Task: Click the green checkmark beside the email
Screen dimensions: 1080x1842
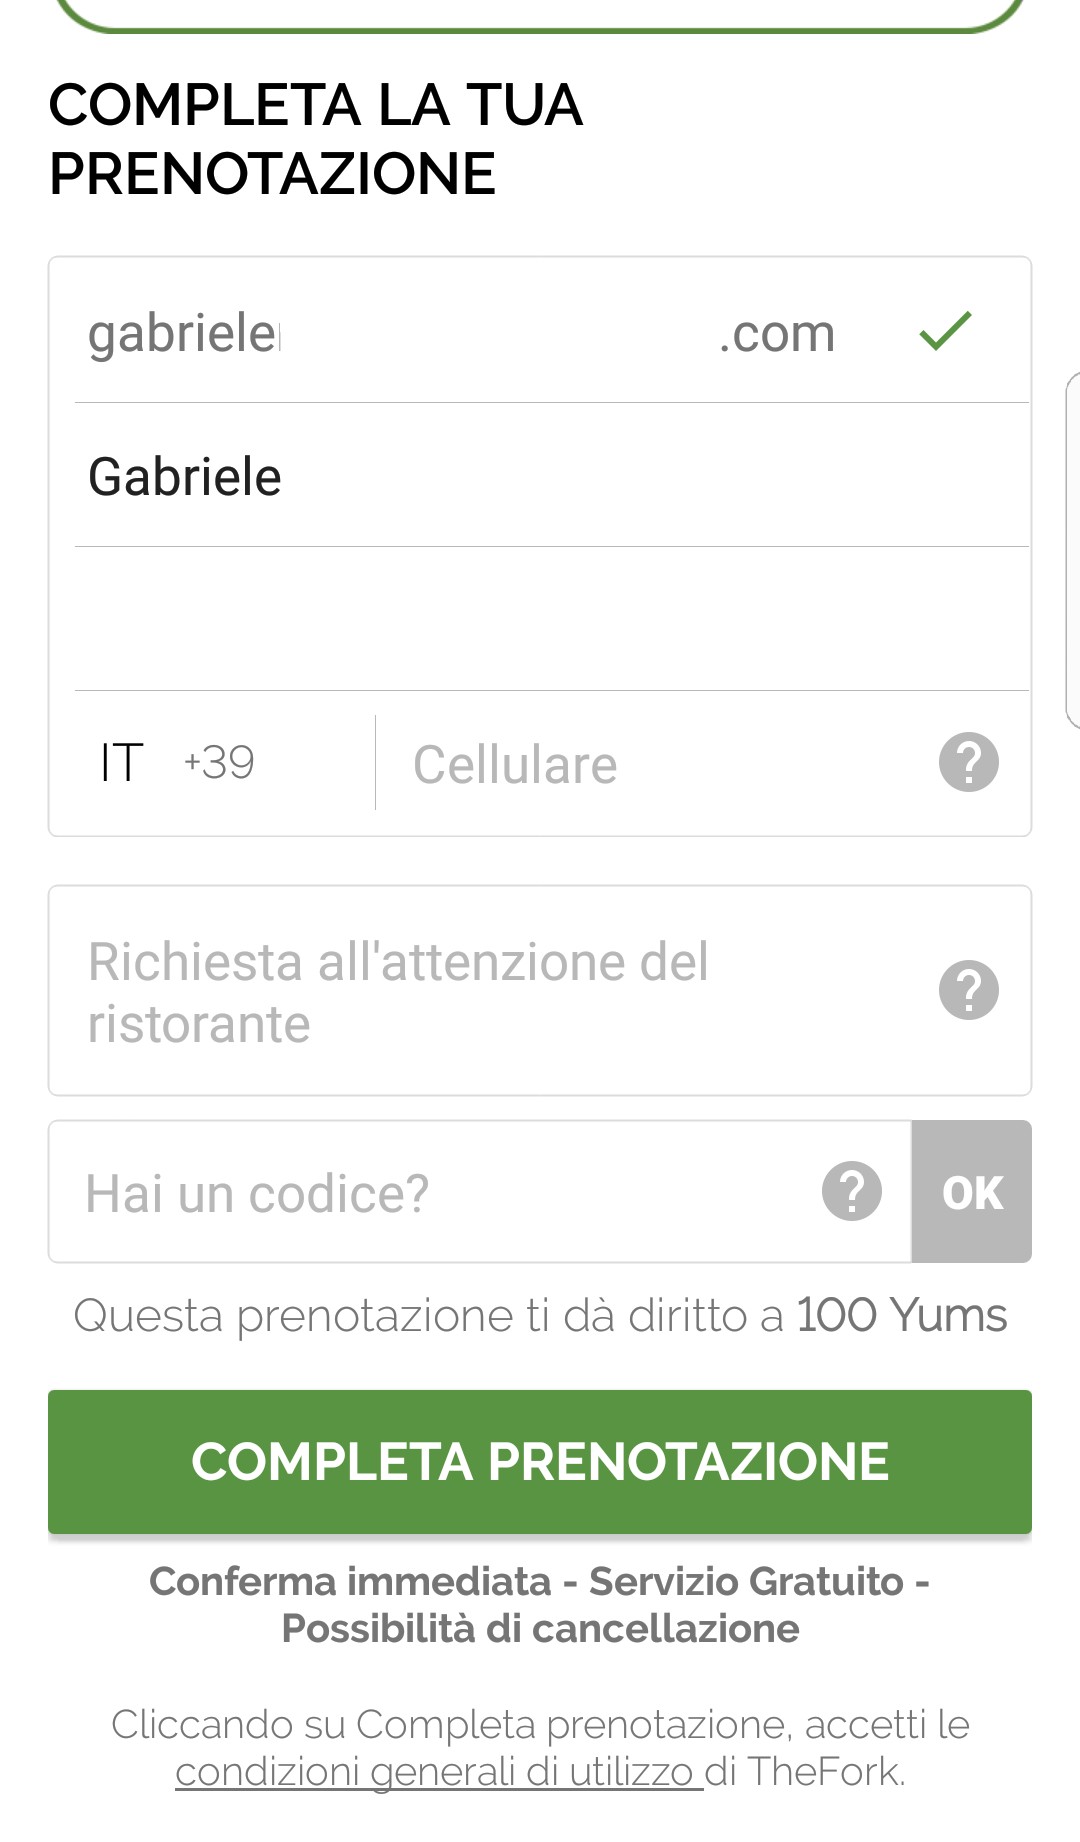Action: coord(945,331)
